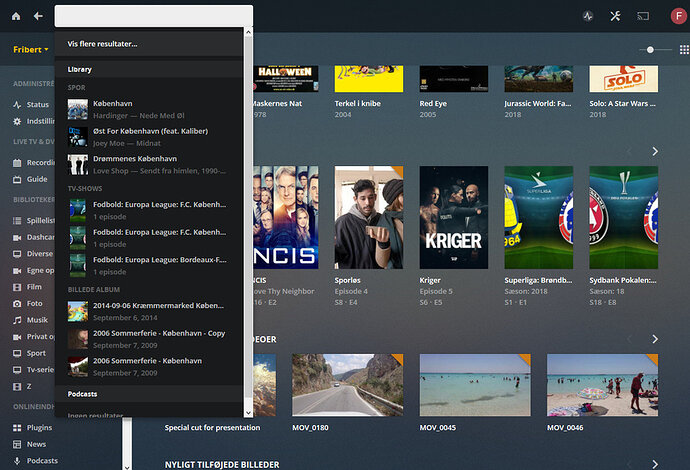Click the Indstillinger gear icon
The width and height of the screenshot is (690, 470).
(17, 121)
